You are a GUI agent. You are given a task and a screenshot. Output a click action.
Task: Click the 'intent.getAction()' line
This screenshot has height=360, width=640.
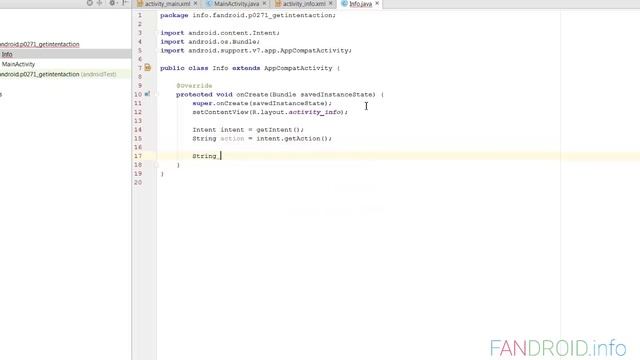(262, 138)
